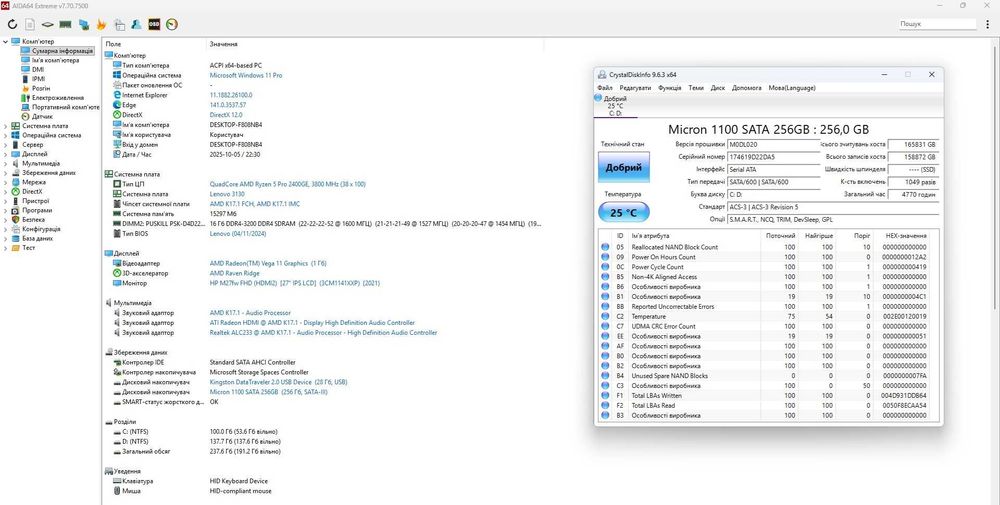Expand the Тест tree node
Screen dimensions: 1000x505
(x=6, y=247)
